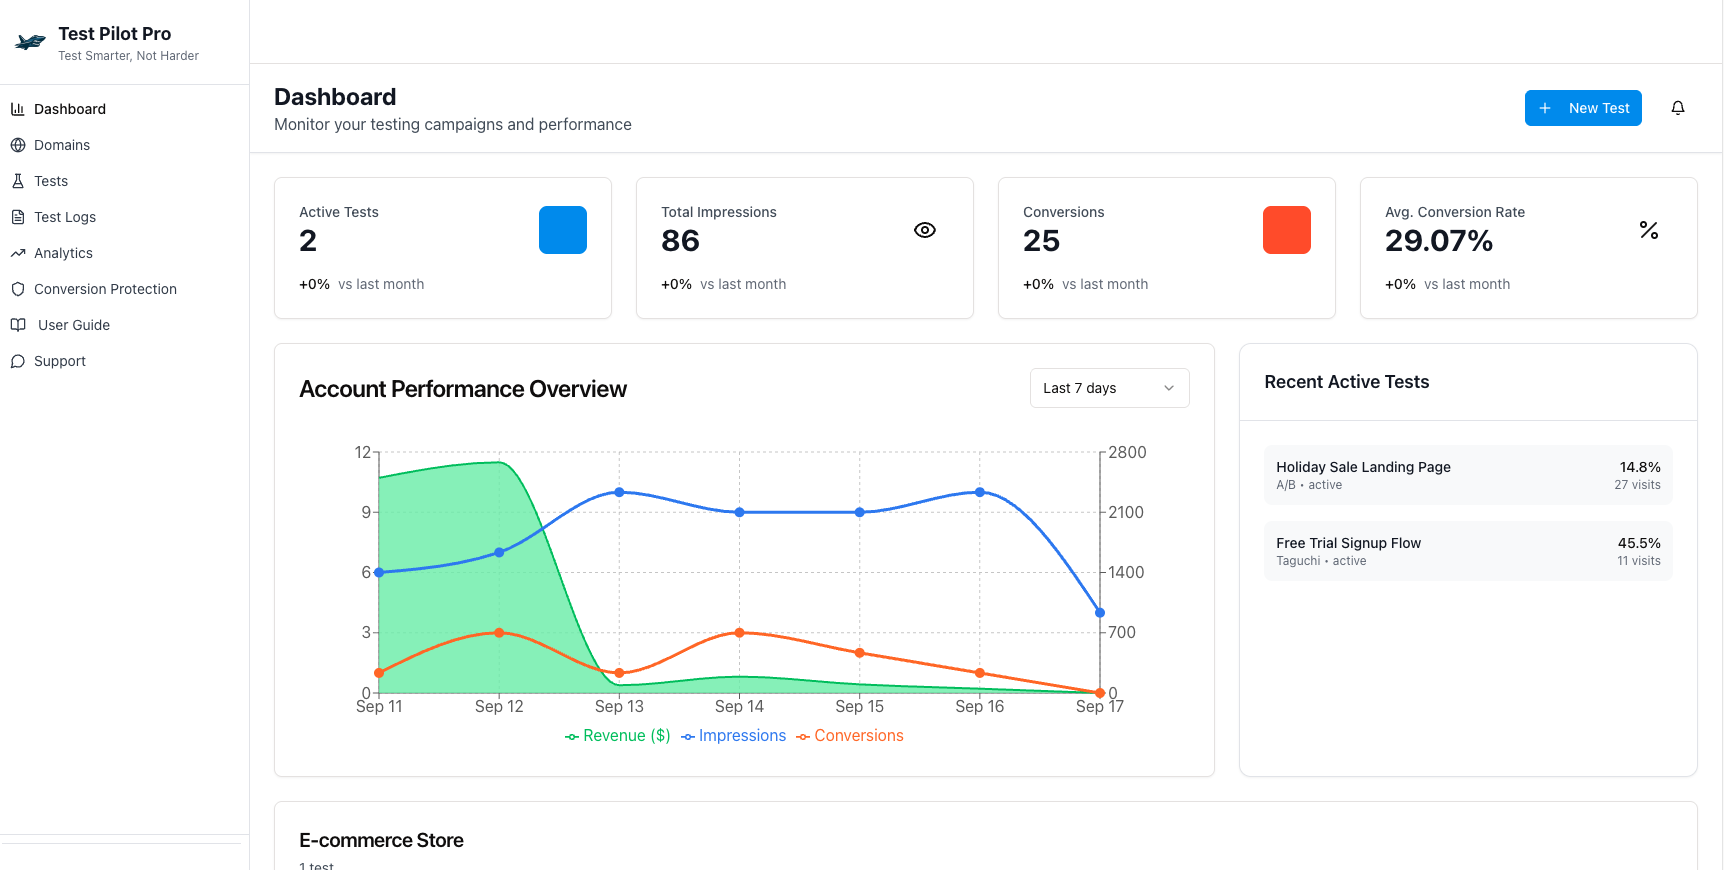This screenshot has height=870, width=1724.
Task: Click the blue square on Active Tests card
Action: click(x=563, y=230)
